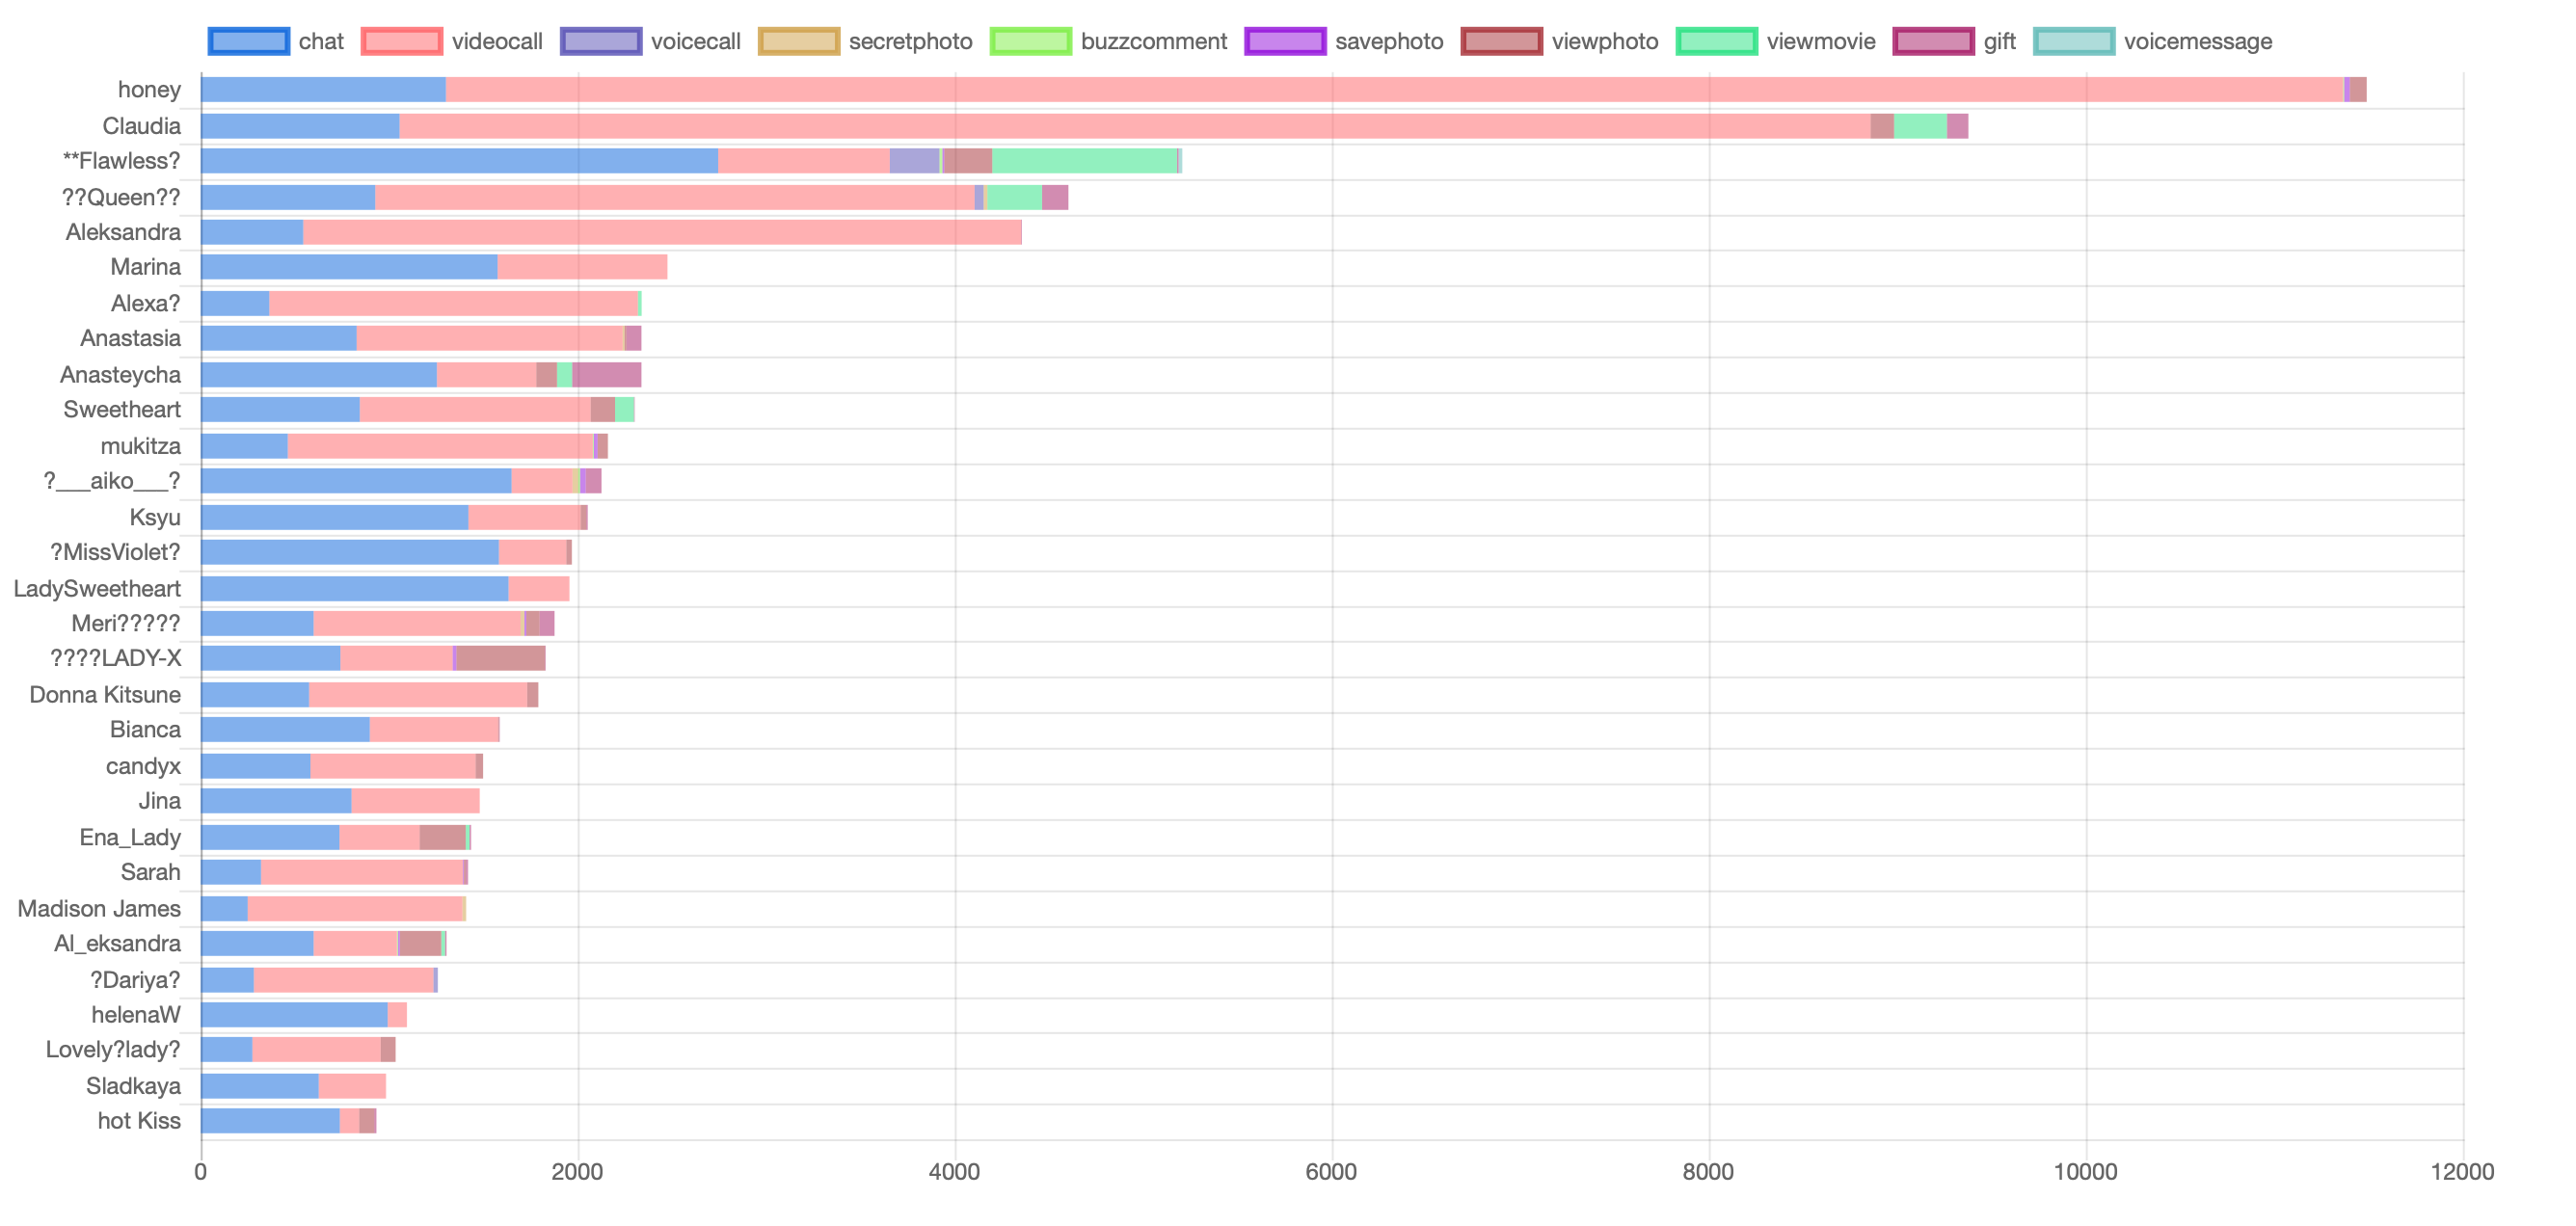Click the 'Ksyu' axis label

(x=156, y=517)
